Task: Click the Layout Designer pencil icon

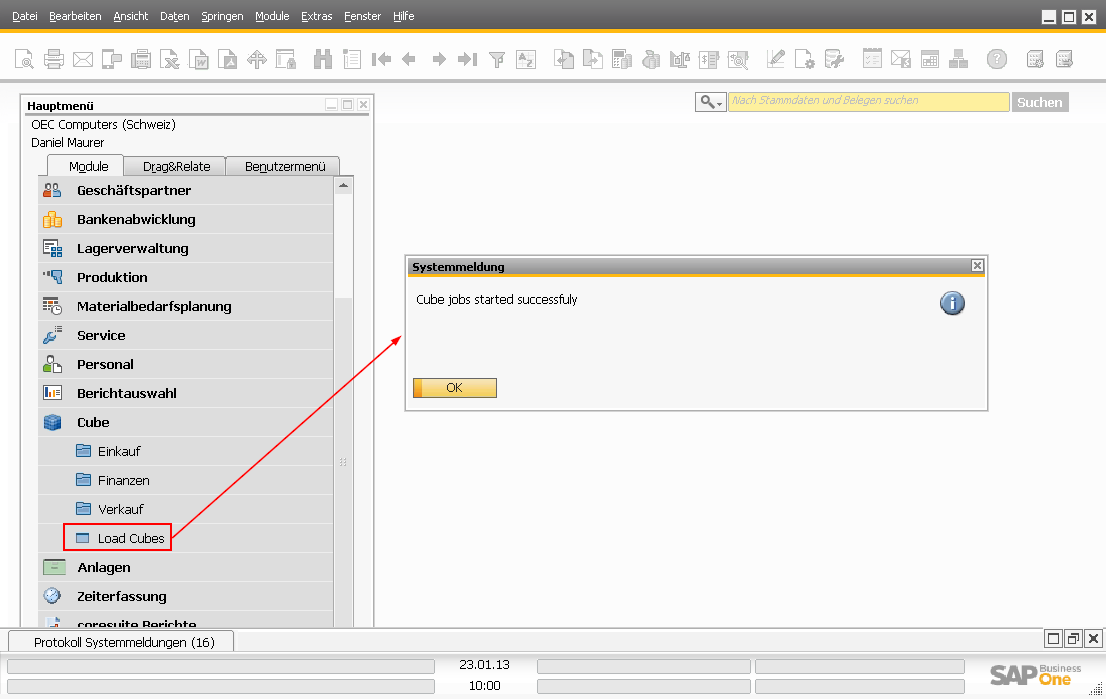Action: pos(775,59)
